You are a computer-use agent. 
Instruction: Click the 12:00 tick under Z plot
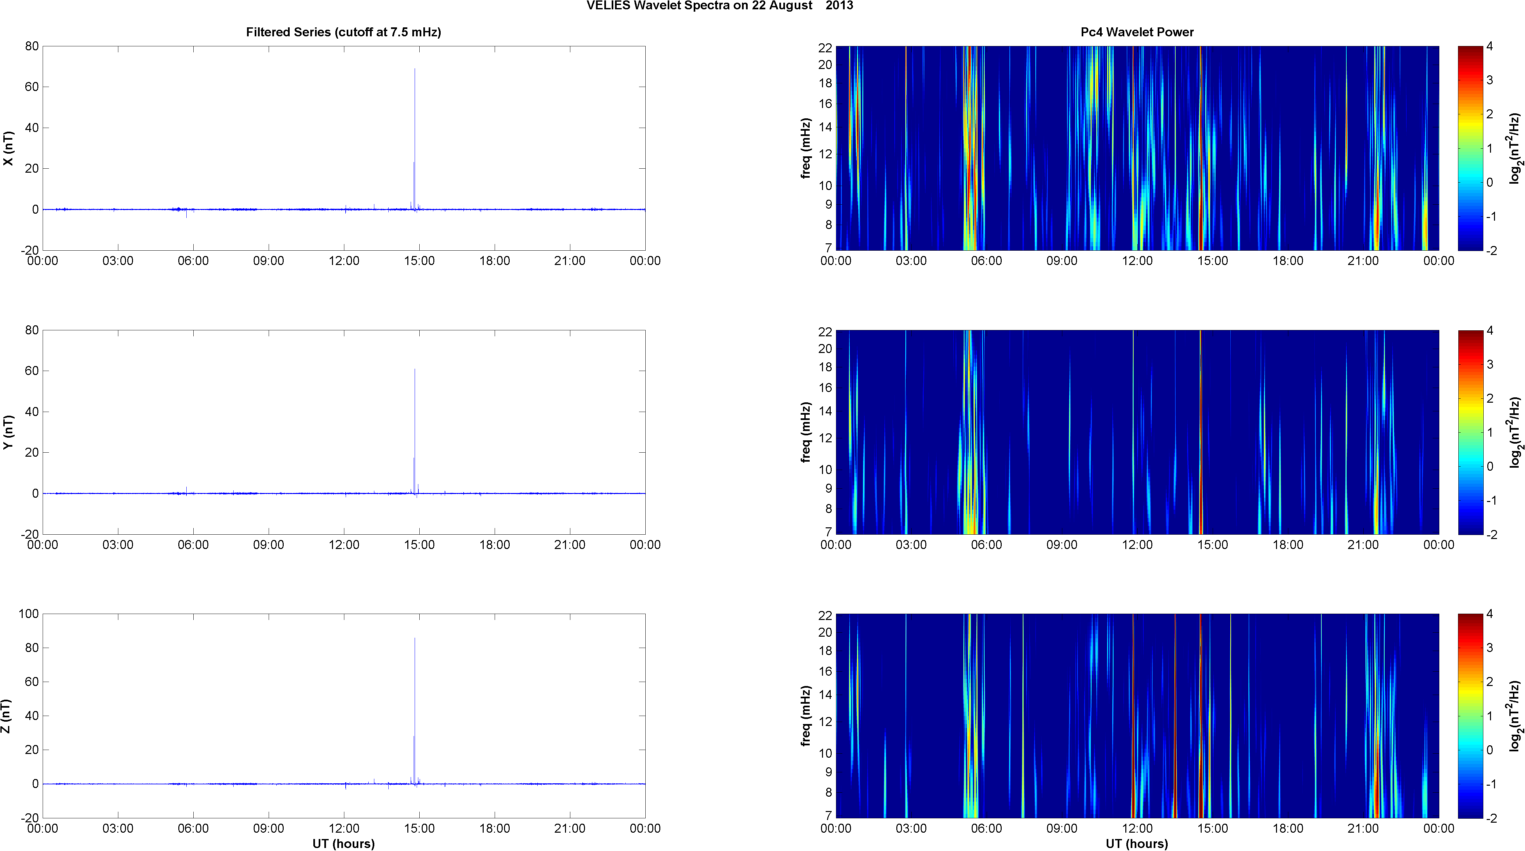coord(344,828)
